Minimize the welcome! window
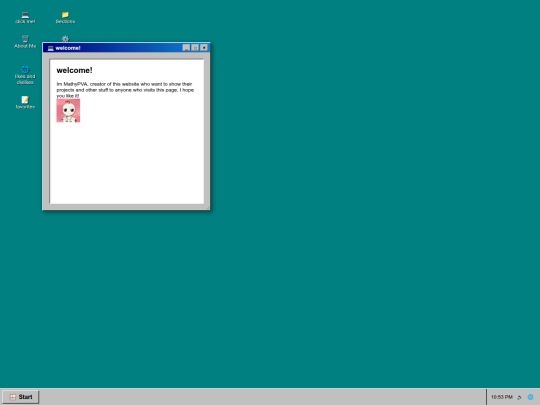 point(186,48)
